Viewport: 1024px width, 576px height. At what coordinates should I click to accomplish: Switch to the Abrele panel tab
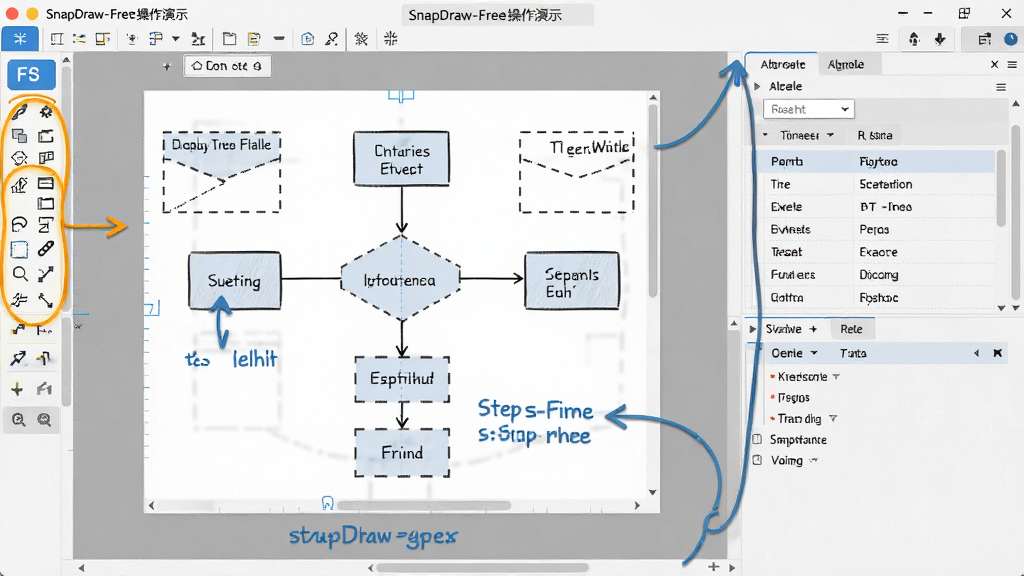point(846,65)
